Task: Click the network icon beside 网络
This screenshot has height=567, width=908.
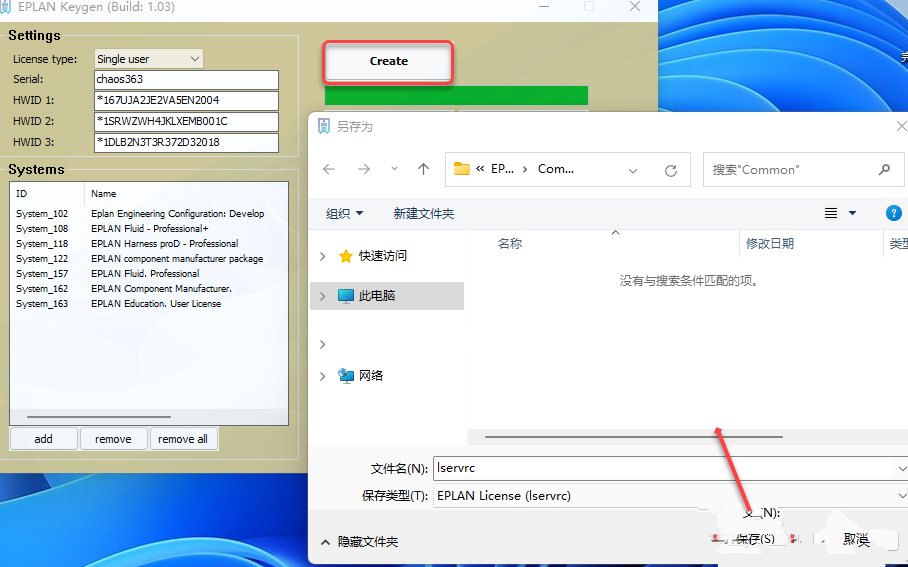Action: click(x=346, y=376)
